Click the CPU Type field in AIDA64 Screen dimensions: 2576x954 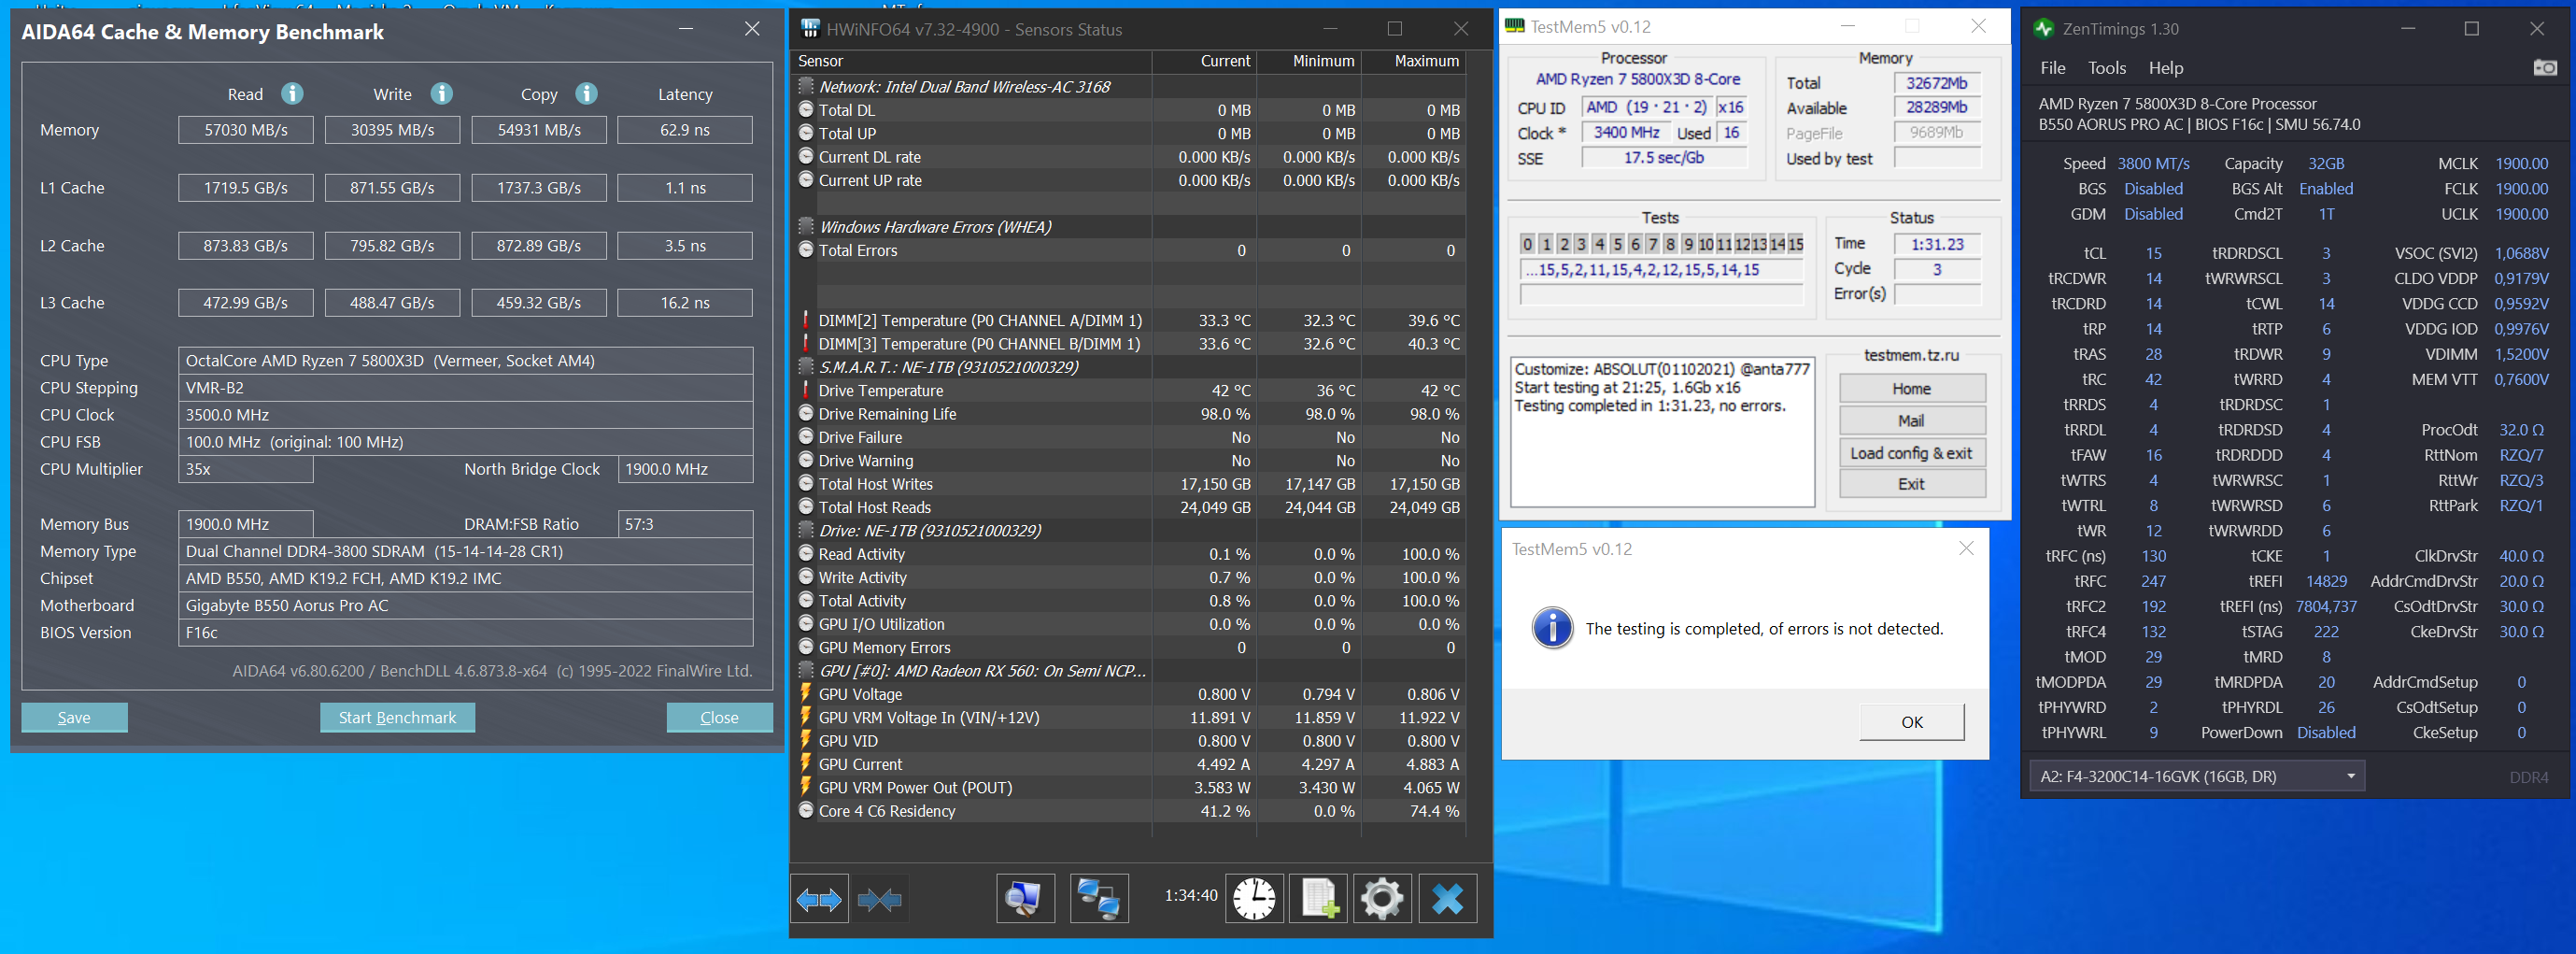pyautogui.click(x=466, y=360)
